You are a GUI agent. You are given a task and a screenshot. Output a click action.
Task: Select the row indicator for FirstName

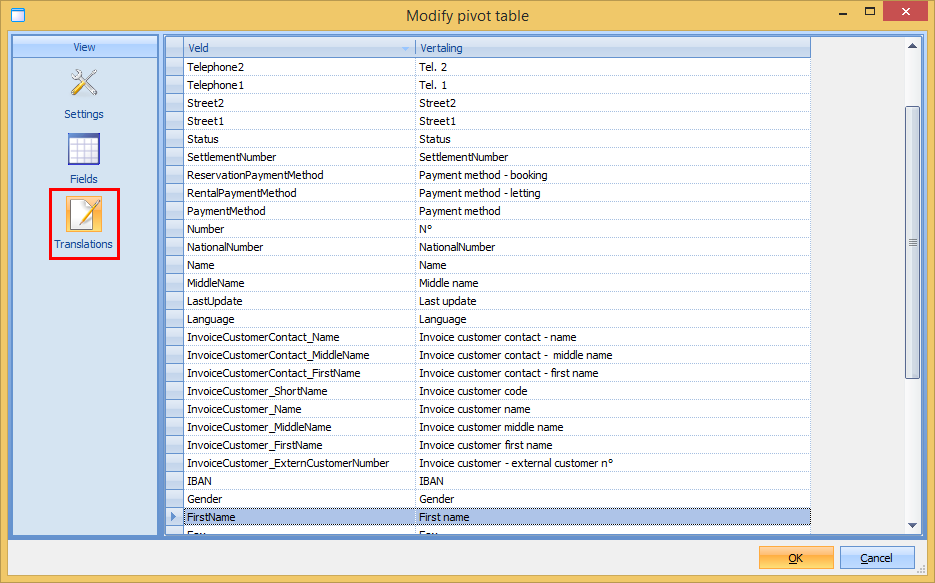click(x=174, y=517)
